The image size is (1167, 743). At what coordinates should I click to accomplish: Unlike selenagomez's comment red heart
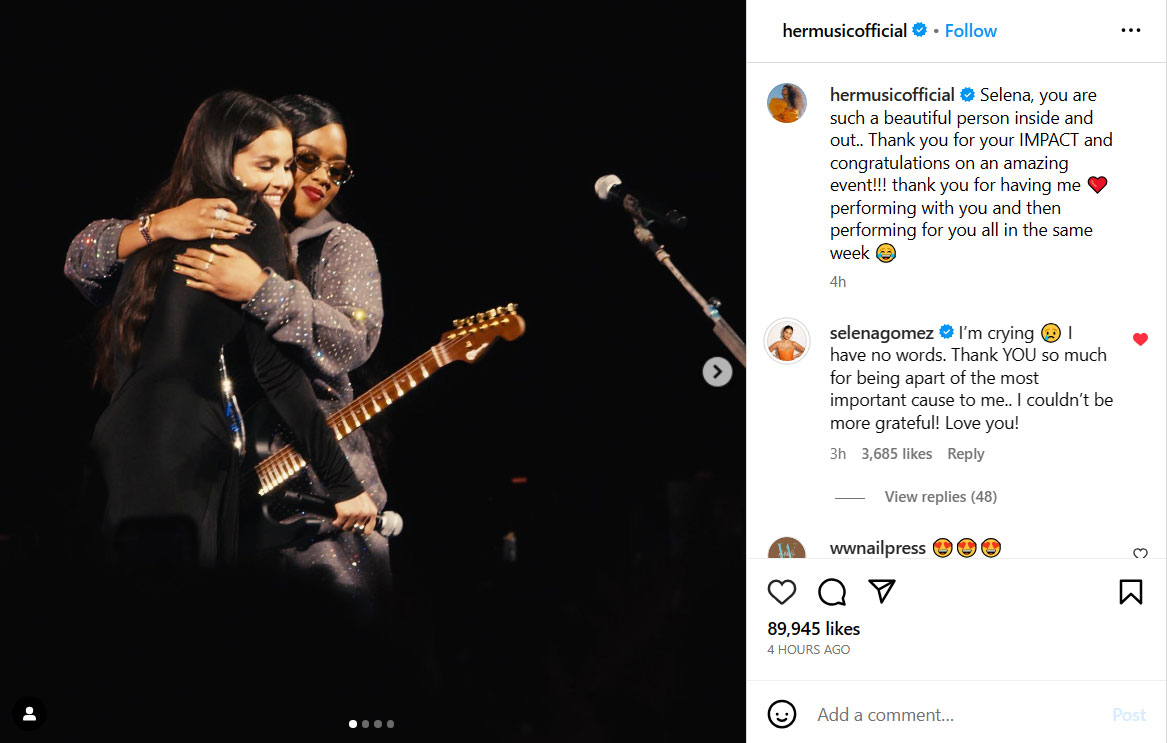point(1140,339)
